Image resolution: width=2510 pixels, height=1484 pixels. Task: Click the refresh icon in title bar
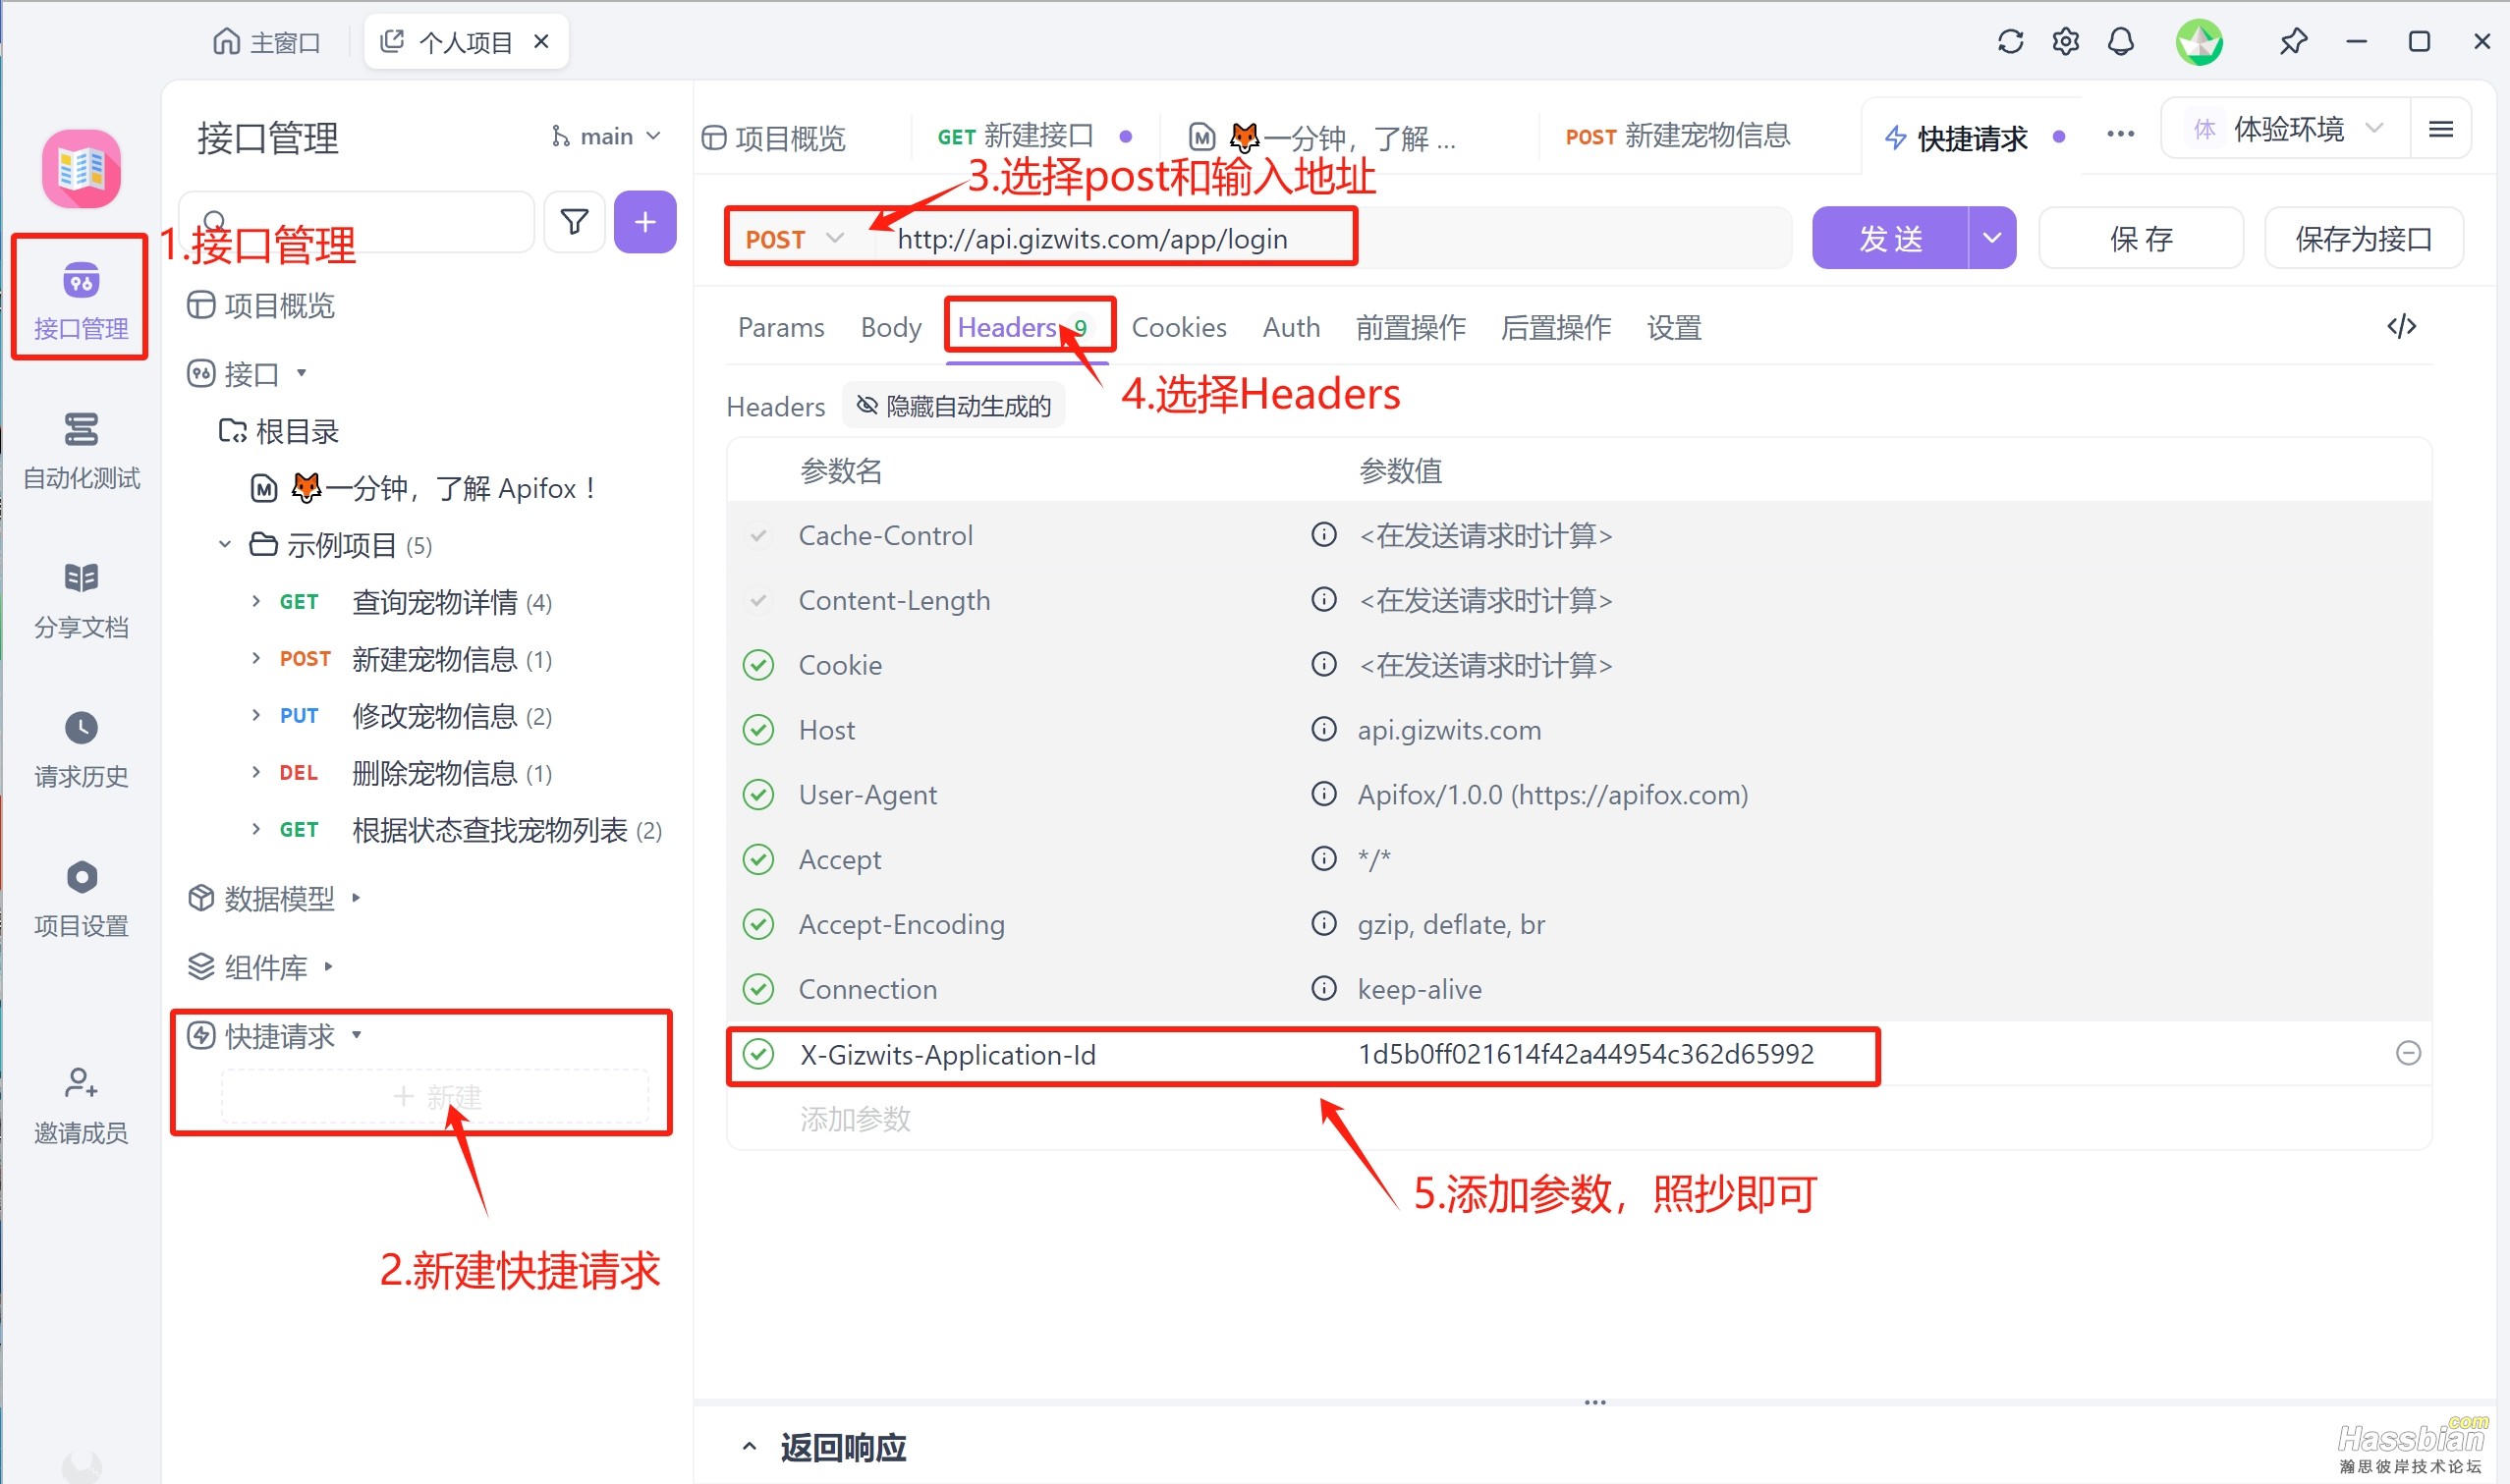point(2010,41)
